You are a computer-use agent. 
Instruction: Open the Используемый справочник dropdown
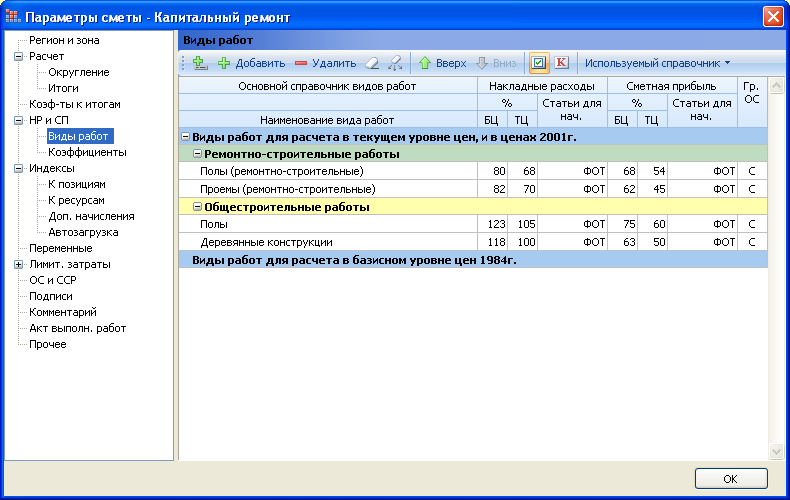click(x=657, y=63)
